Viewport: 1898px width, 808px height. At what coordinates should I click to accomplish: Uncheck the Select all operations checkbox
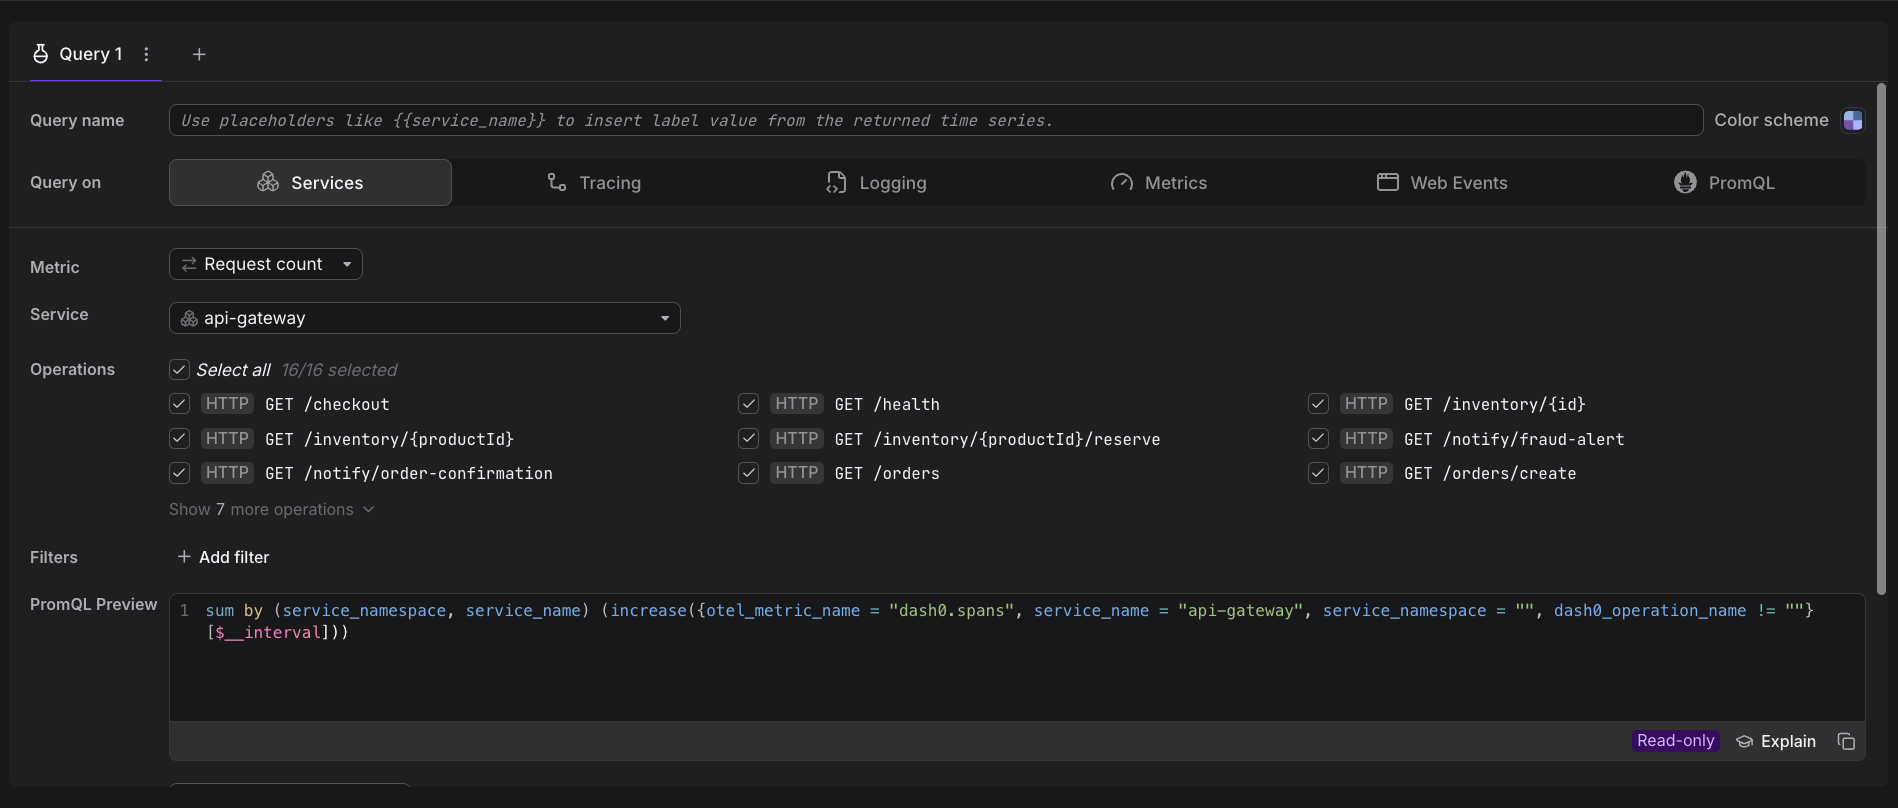coord(179,370)
